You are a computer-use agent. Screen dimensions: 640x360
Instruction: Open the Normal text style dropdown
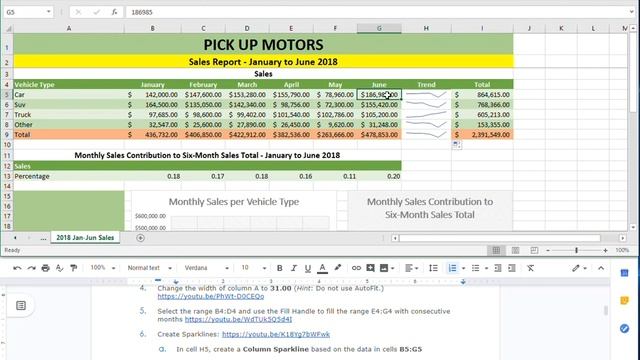[149, 268]
